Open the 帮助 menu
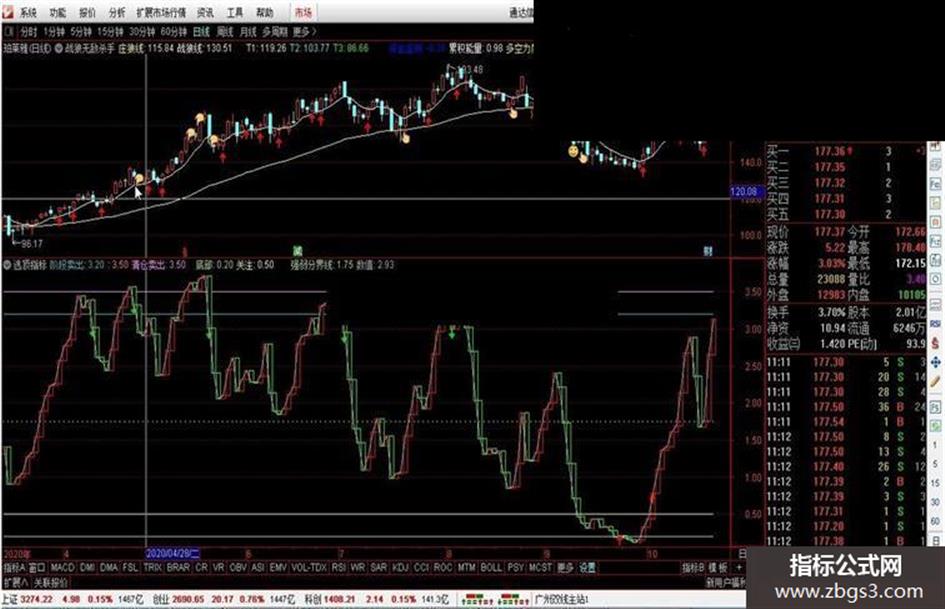Screen dimensions: 945x609 (265, 12)
